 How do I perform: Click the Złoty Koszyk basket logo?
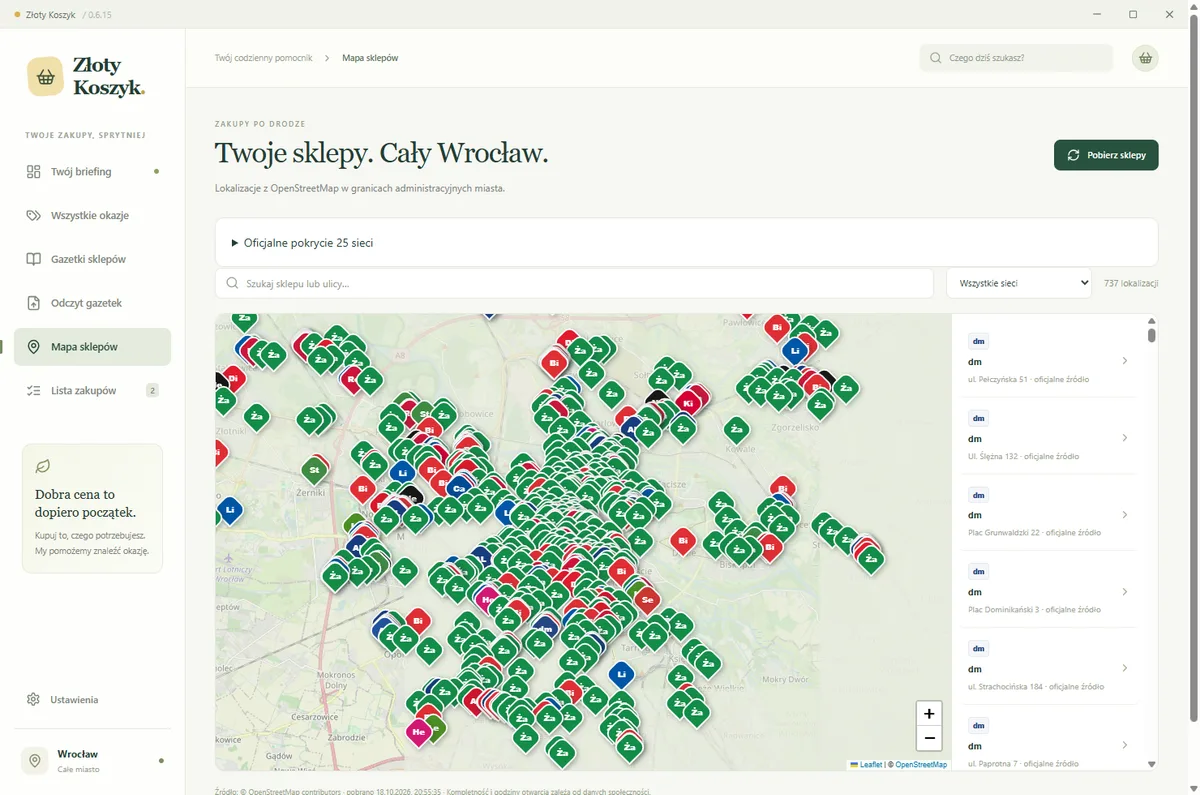(45, 76)
